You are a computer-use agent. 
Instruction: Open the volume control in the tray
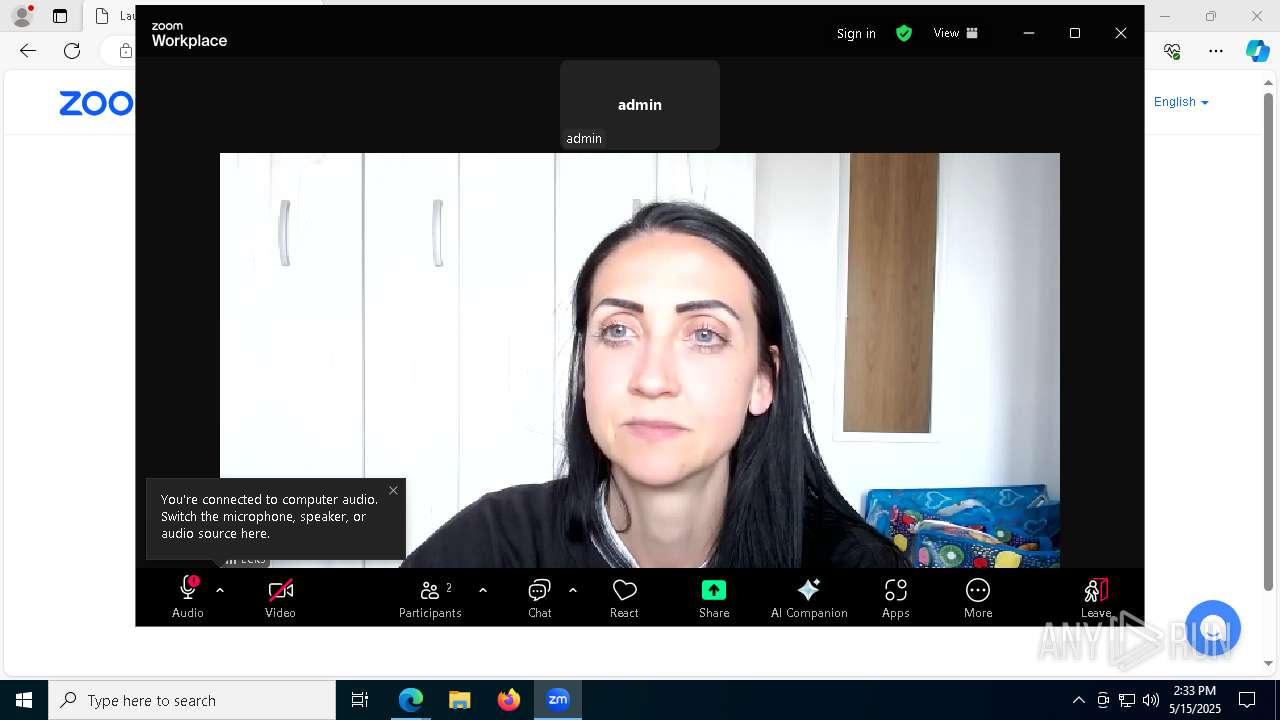tap(1151, 700)
